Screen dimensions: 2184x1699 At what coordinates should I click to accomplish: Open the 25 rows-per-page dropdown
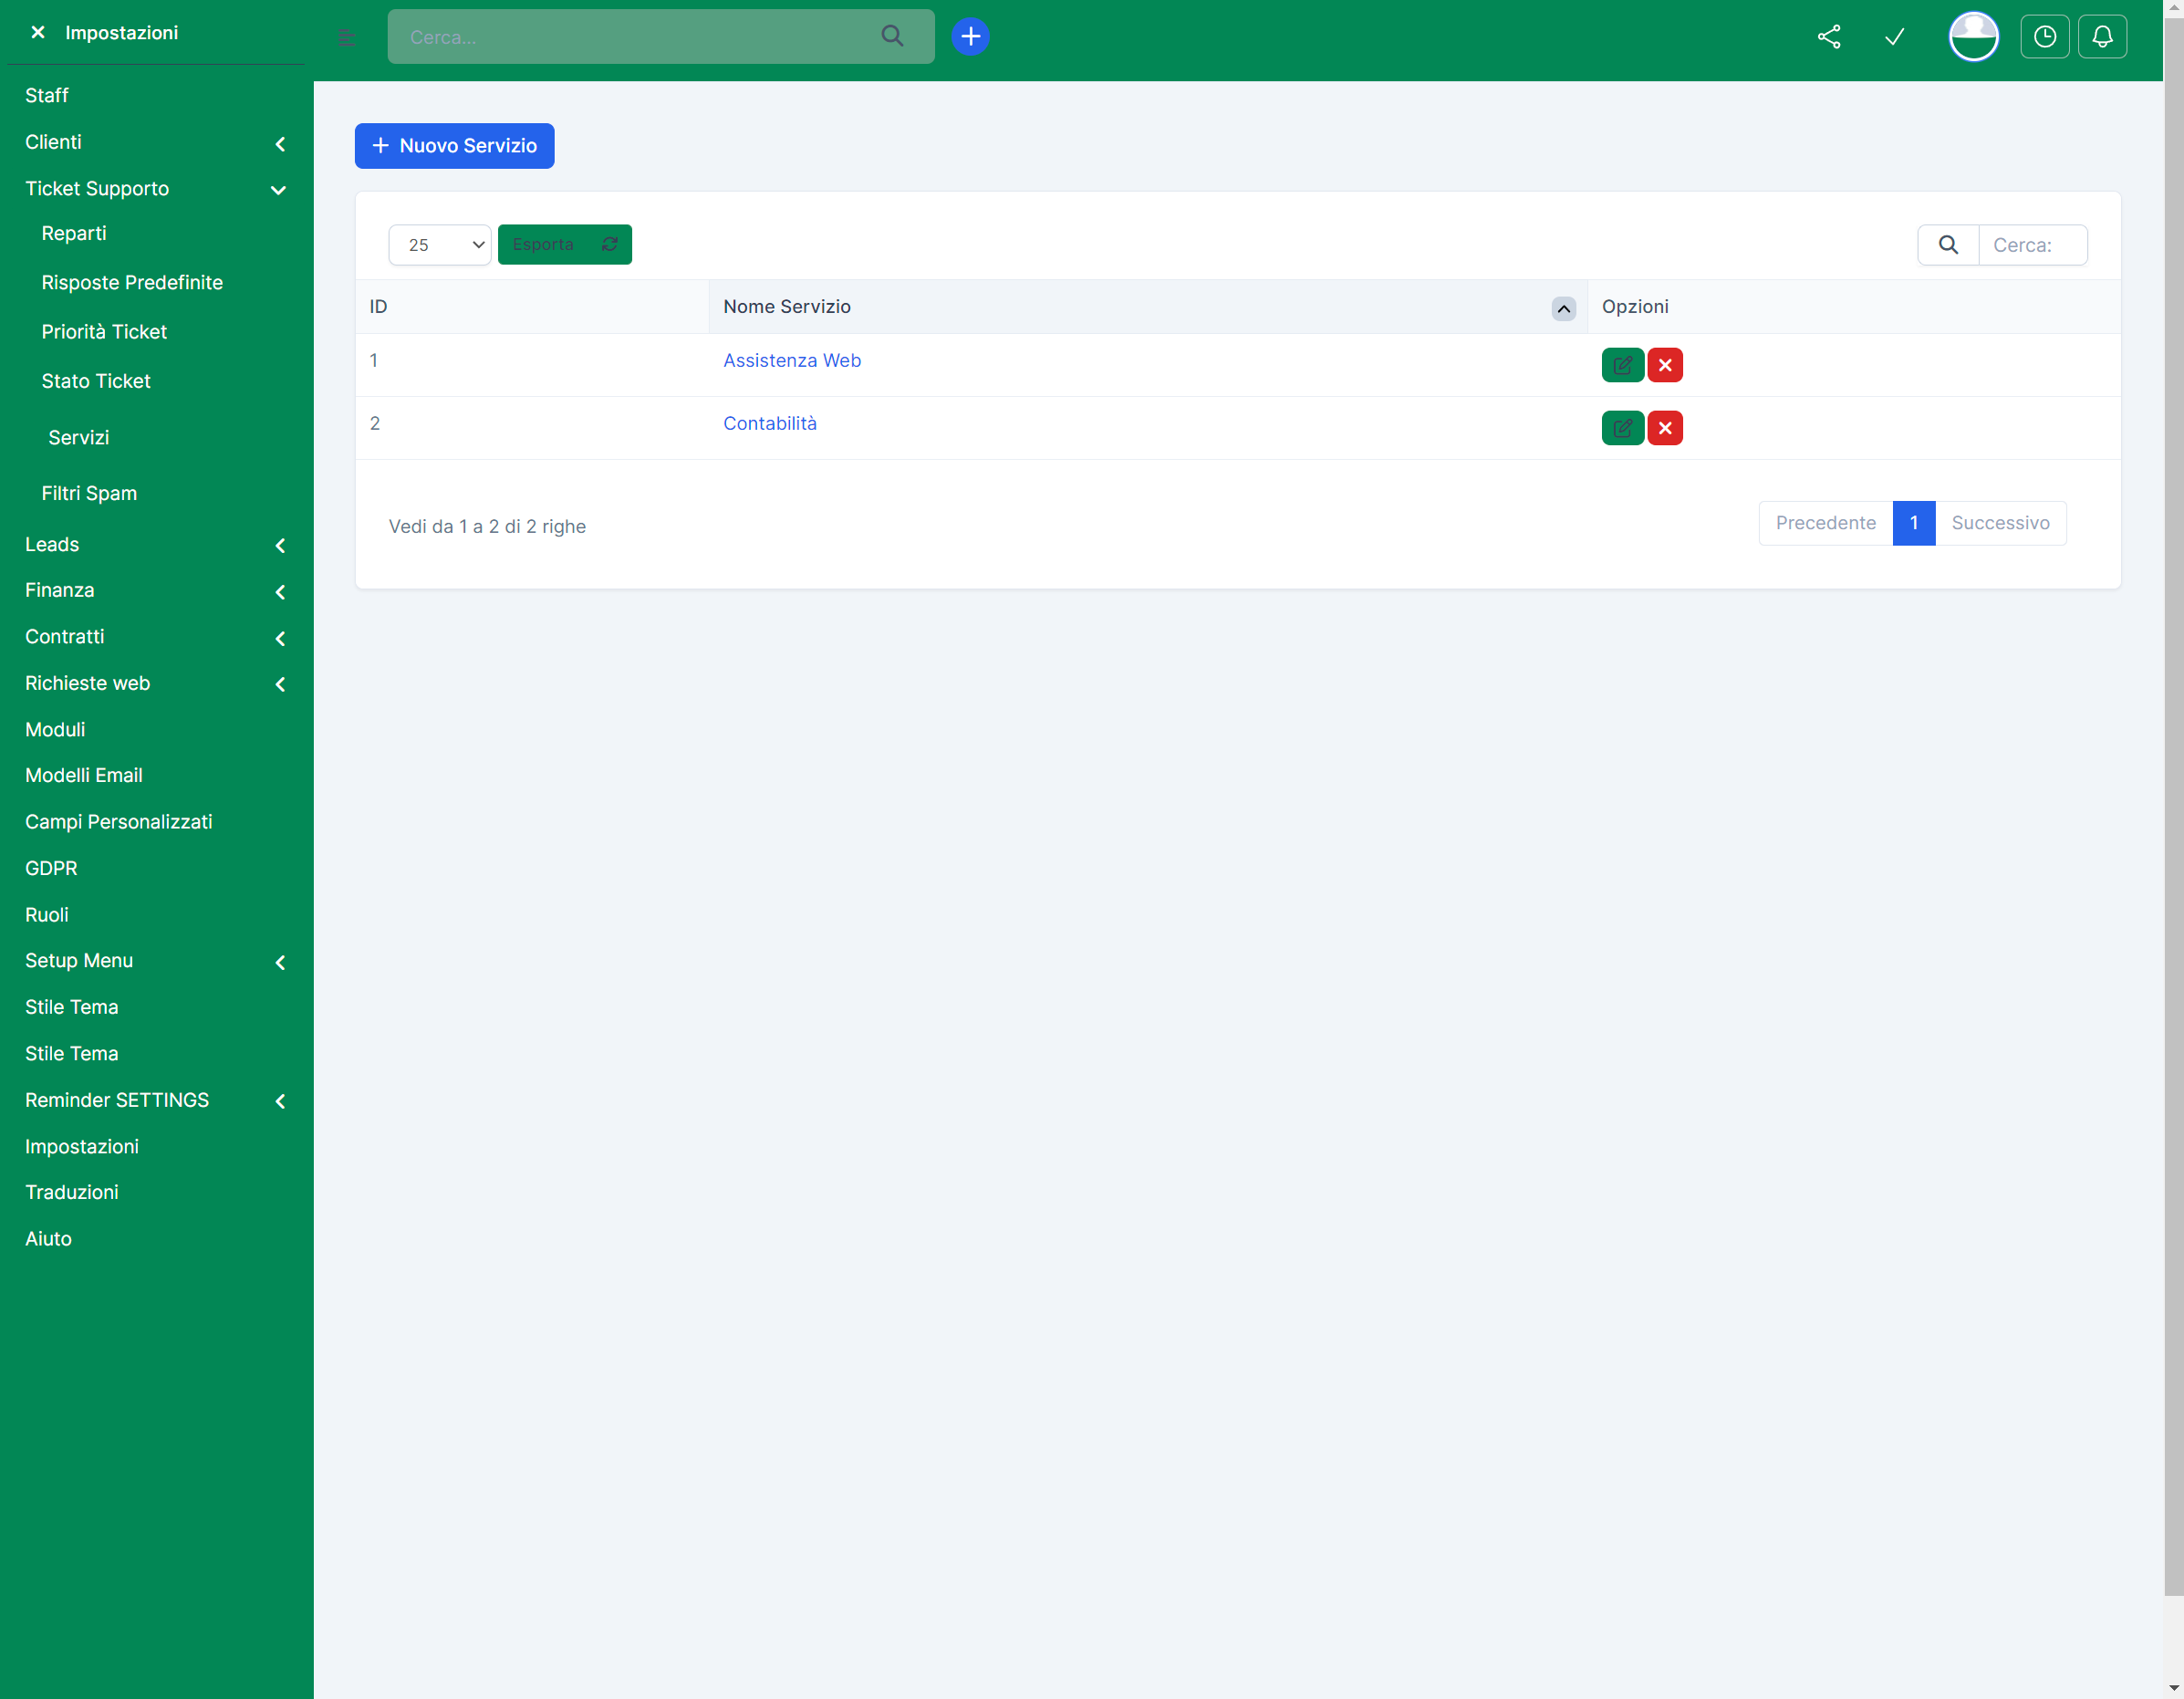(439, 245)
